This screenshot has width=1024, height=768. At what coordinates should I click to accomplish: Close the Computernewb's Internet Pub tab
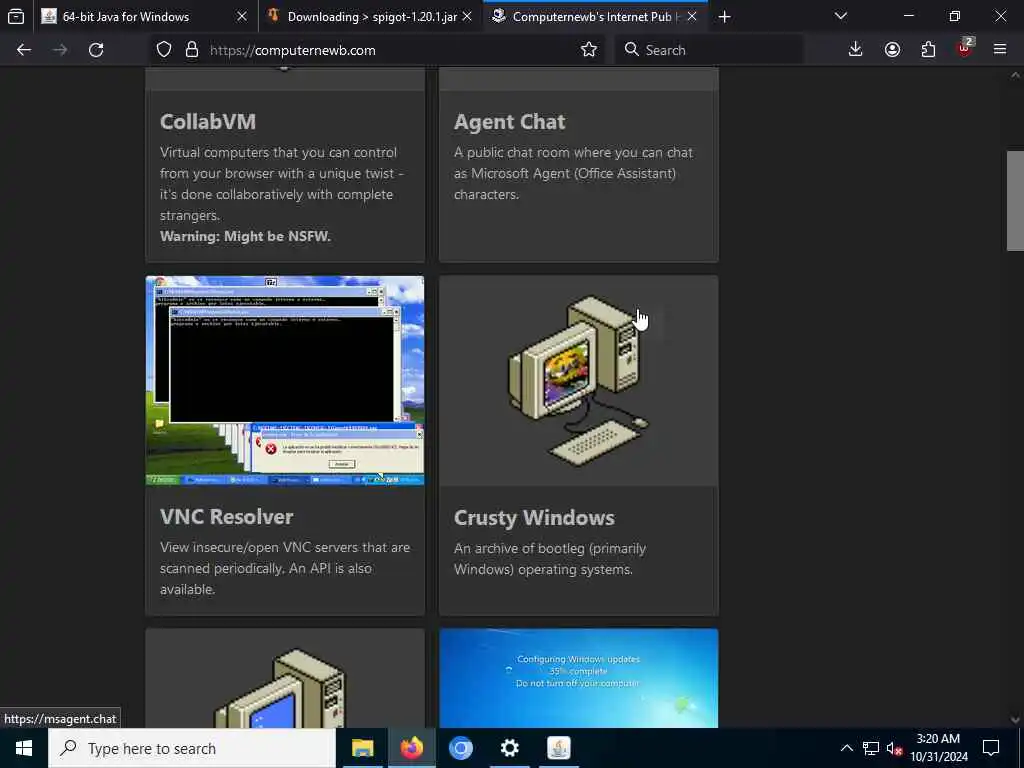click(692, 16)
